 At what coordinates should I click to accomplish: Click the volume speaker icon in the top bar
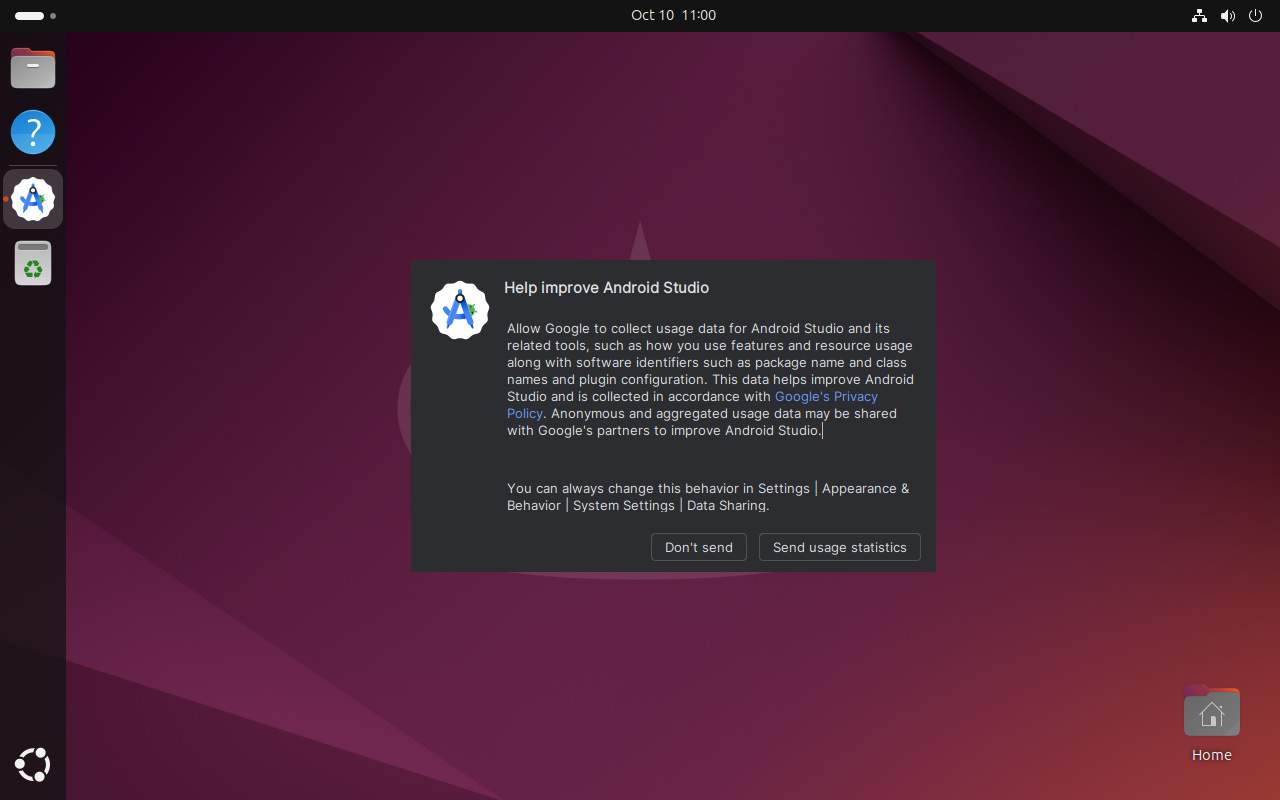coord(1227,15)
